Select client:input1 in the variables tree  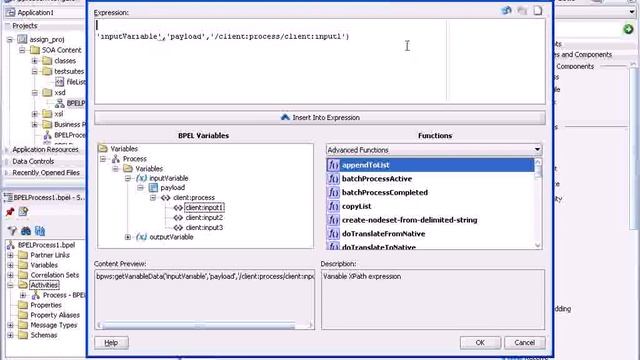click(x=204, y=208)
